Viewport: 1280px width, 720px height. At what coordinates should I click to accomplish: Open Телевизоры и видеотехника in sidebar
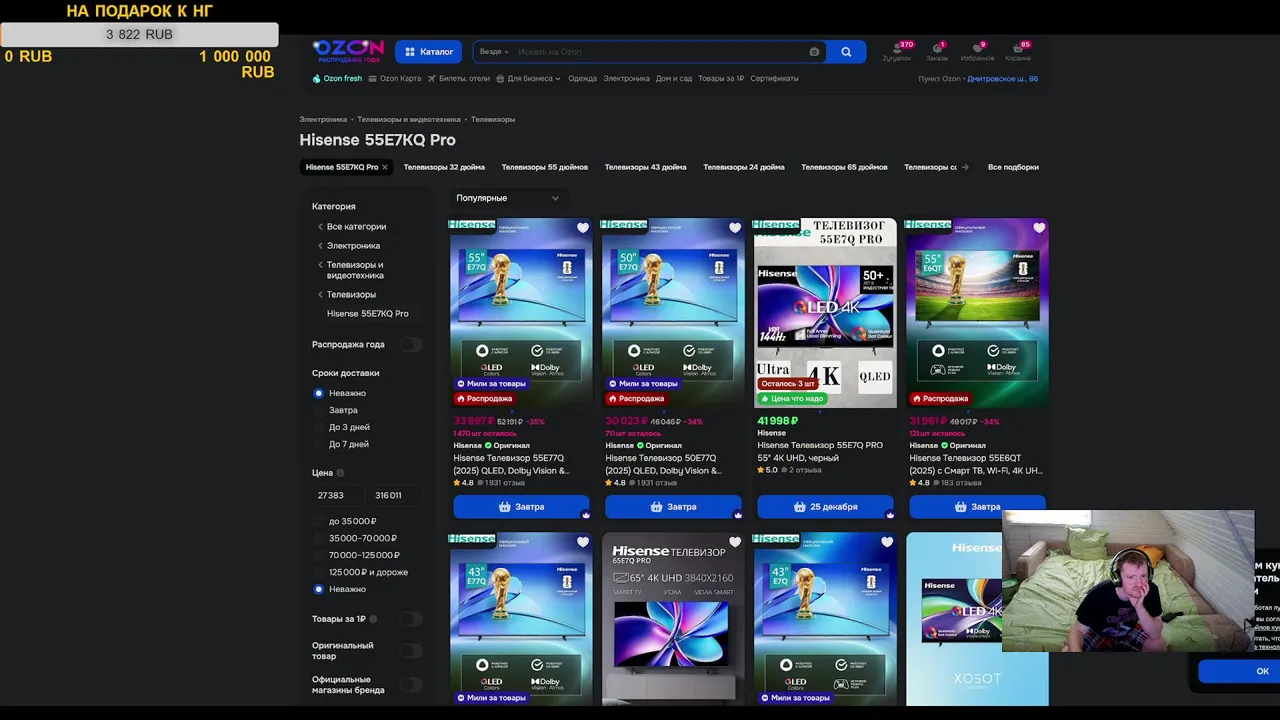355,270
